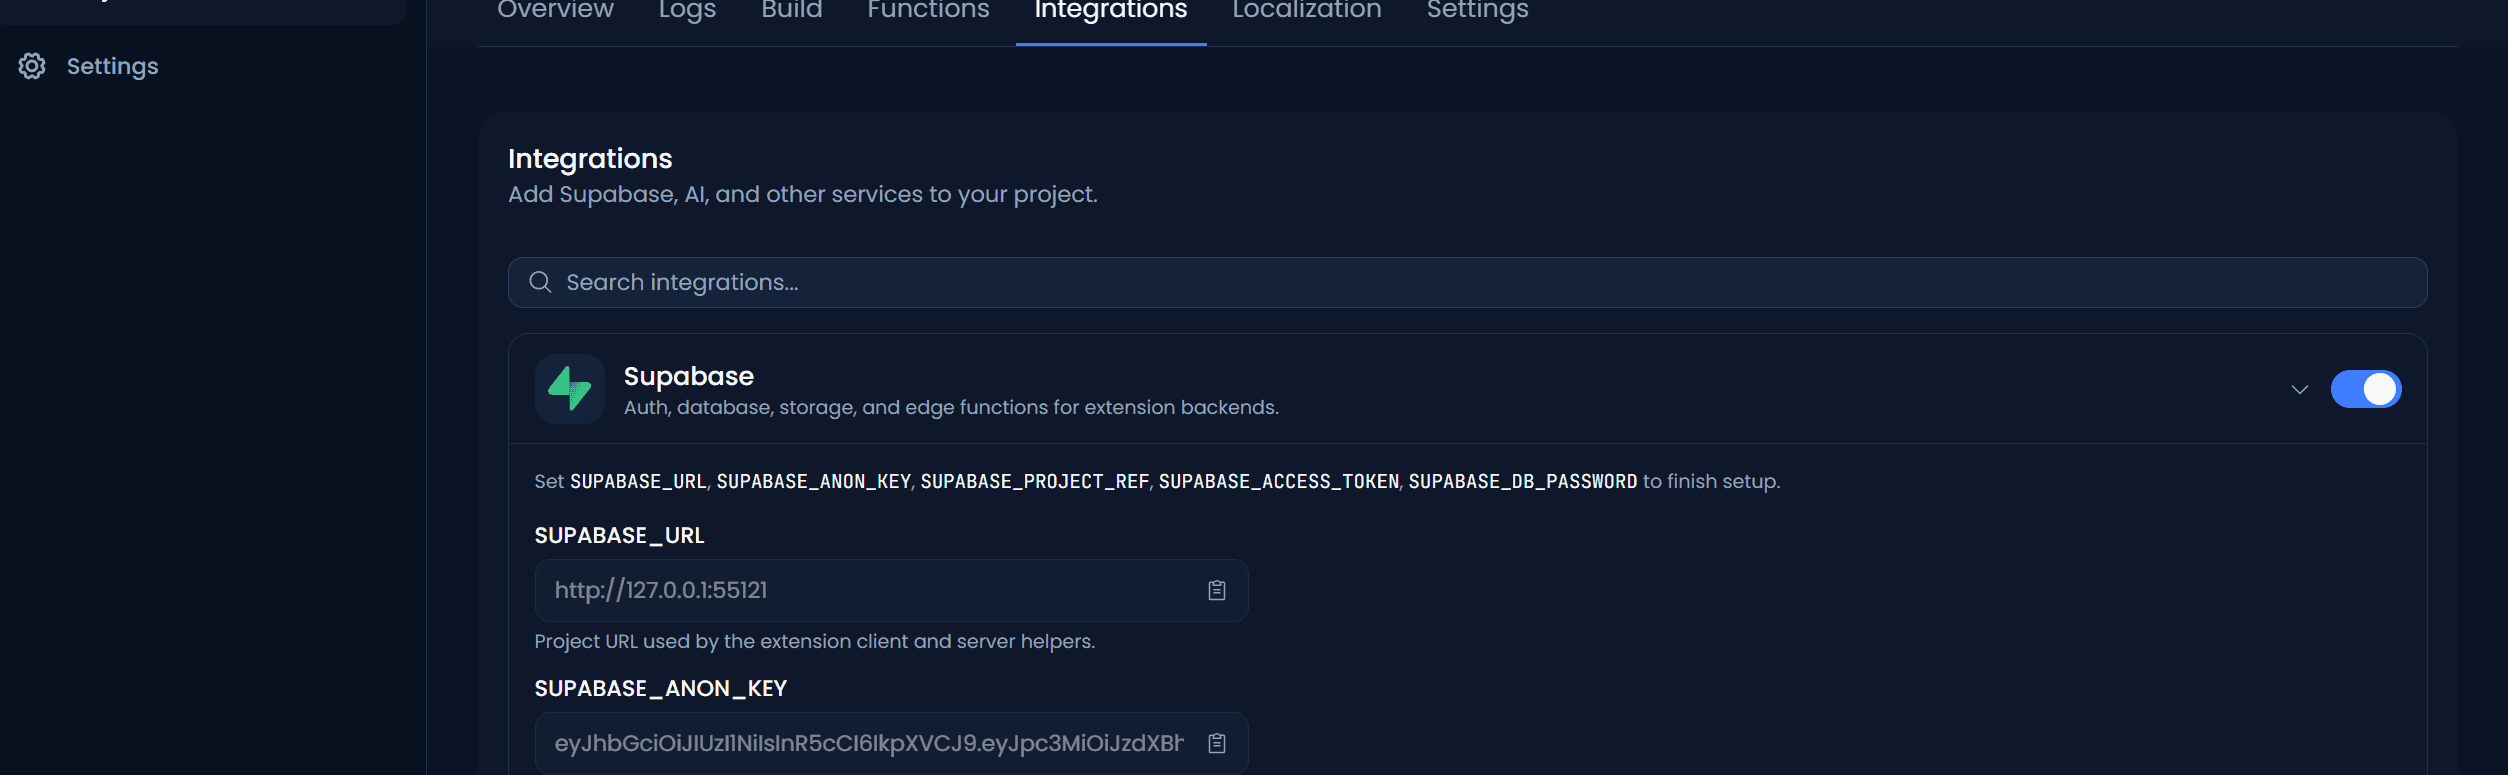Click the Supabase lightning logo
Screen dimensions: 2508x775
pos(570,389)
